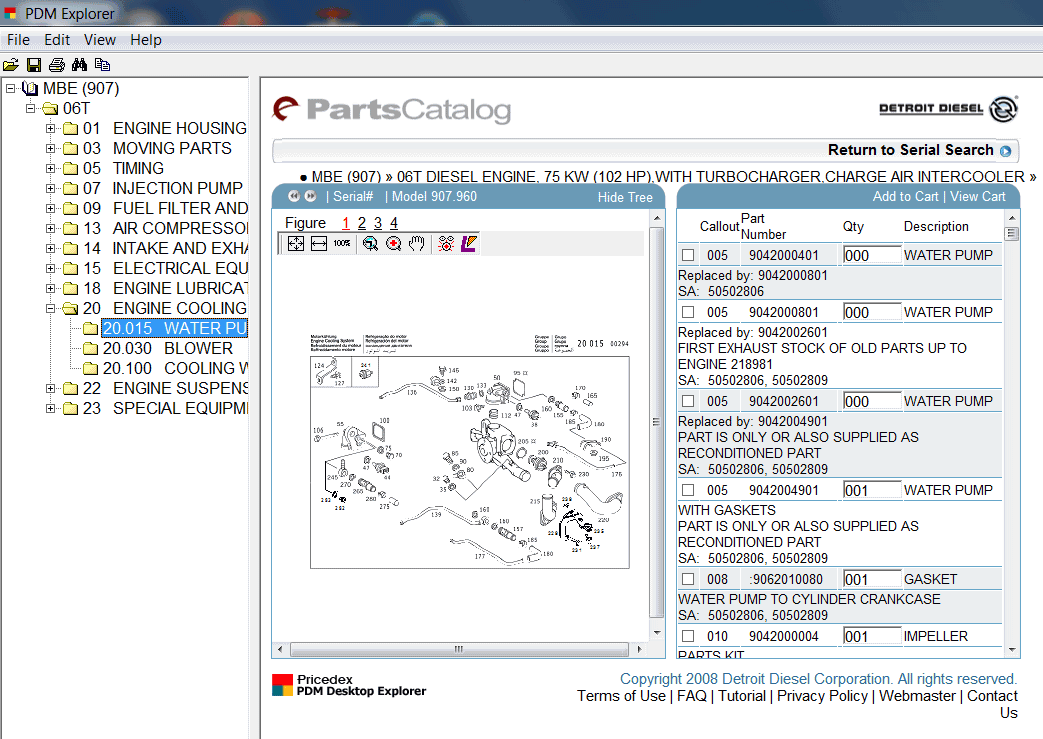Expand the 01 ENGINE HOUSING folder
Image resolution: width=1043 pixels, height=739 pixels.
[x=51, y=128]
